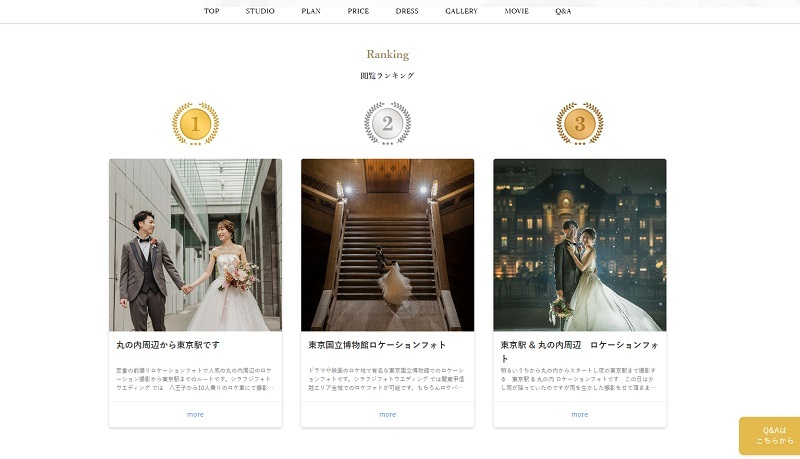This screenshot has height=459, width=800.
Task: Open the museum staircase wedding photo
Action: [x=388, y=245]
